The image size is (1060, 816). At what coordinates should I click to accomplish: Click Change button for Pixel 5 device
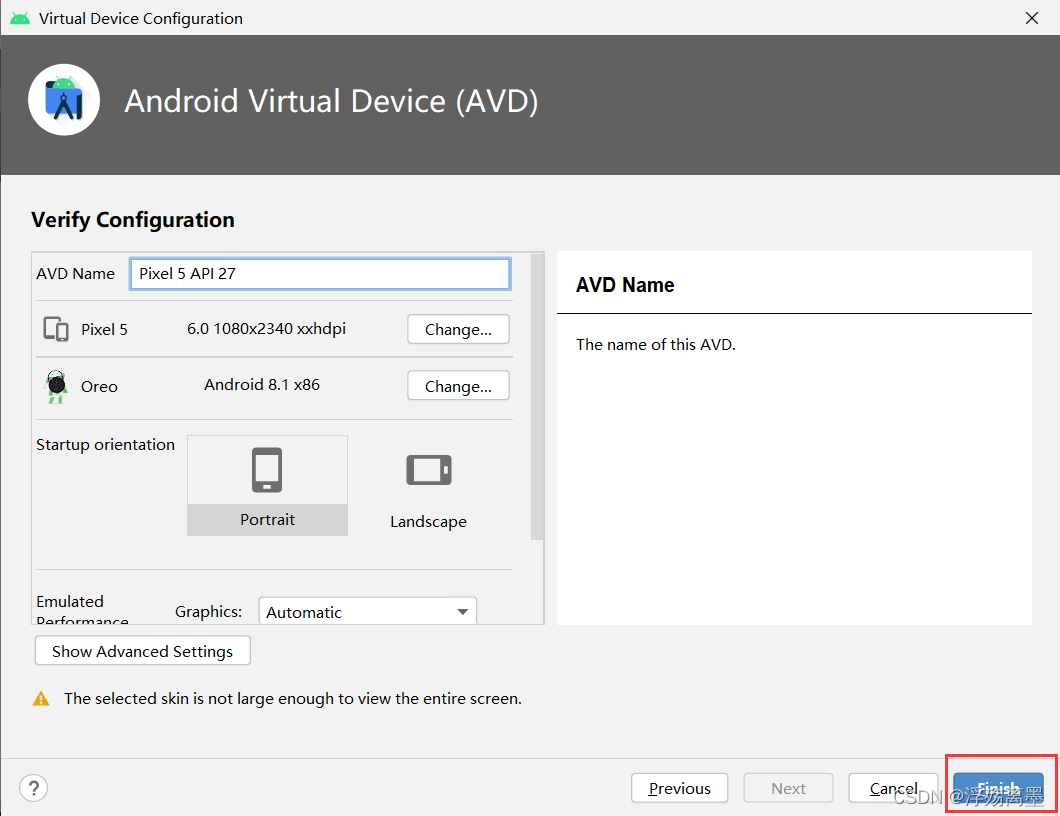(458, 329)
